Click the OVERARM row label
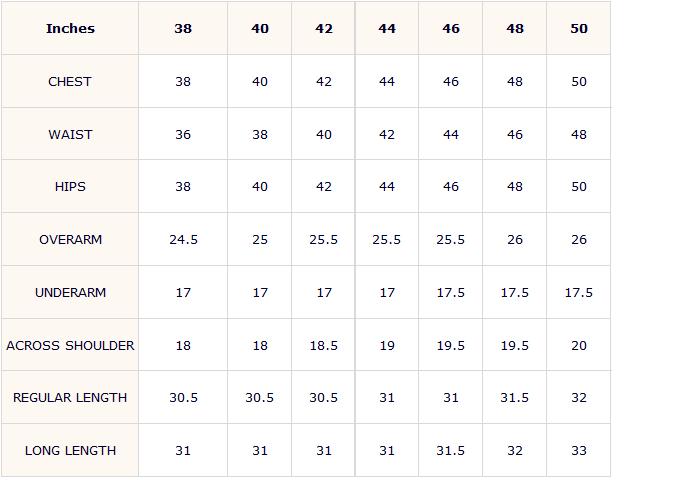678x480 pixels. 70,240
